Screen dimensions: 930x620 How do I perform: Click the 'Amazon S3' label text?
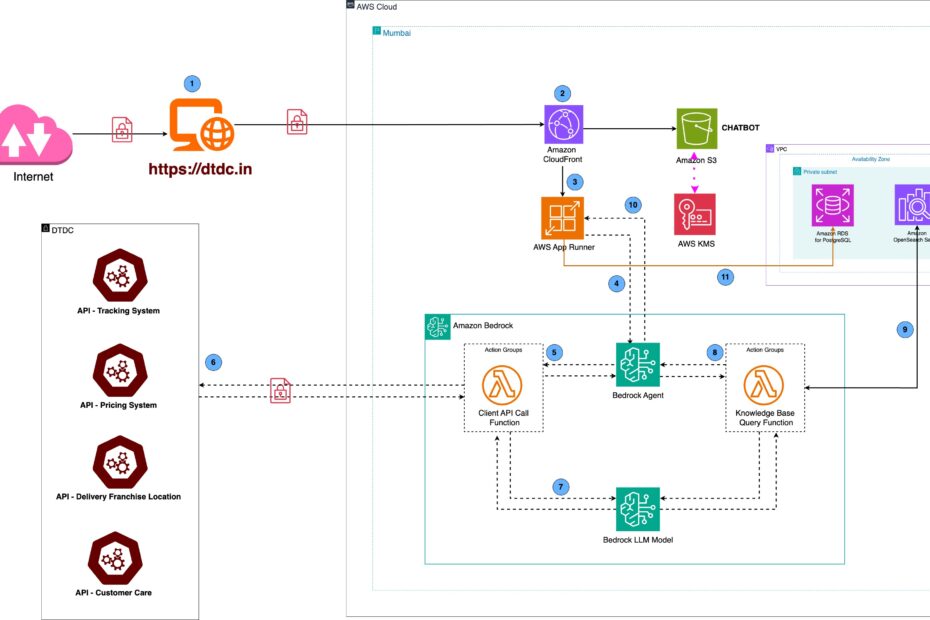(696, 160)
